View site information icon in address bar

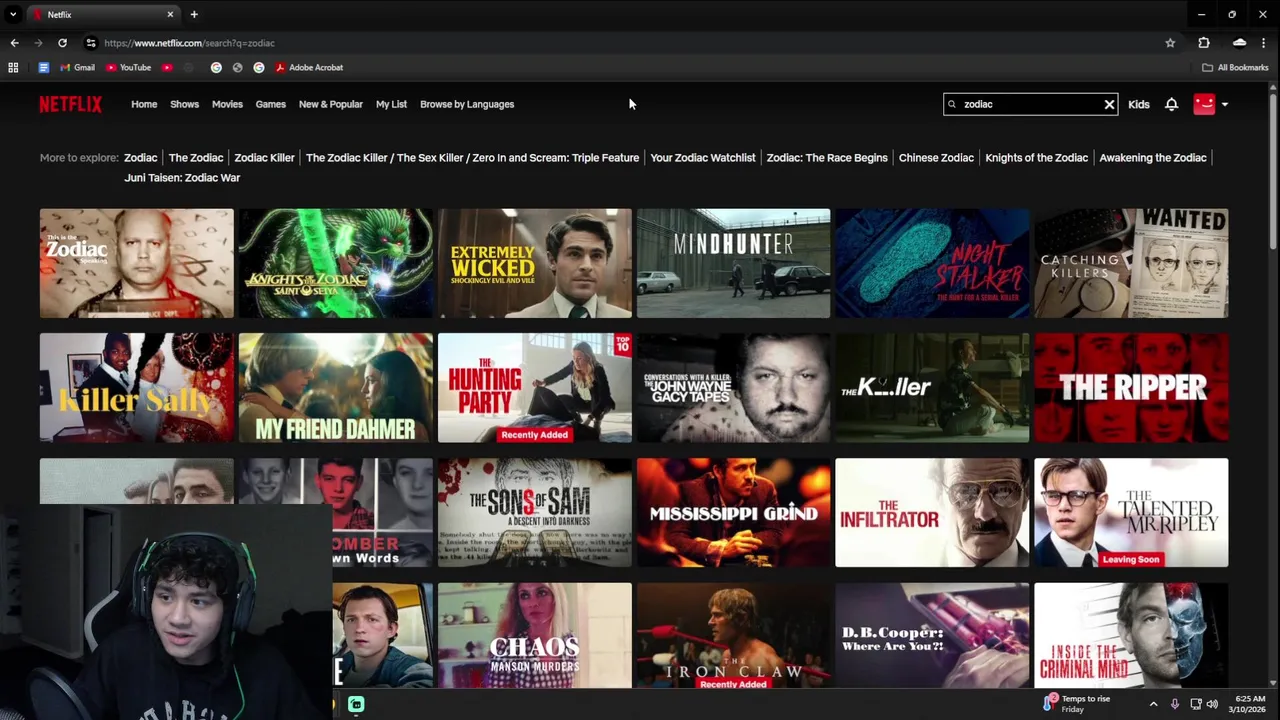[91, 43]
